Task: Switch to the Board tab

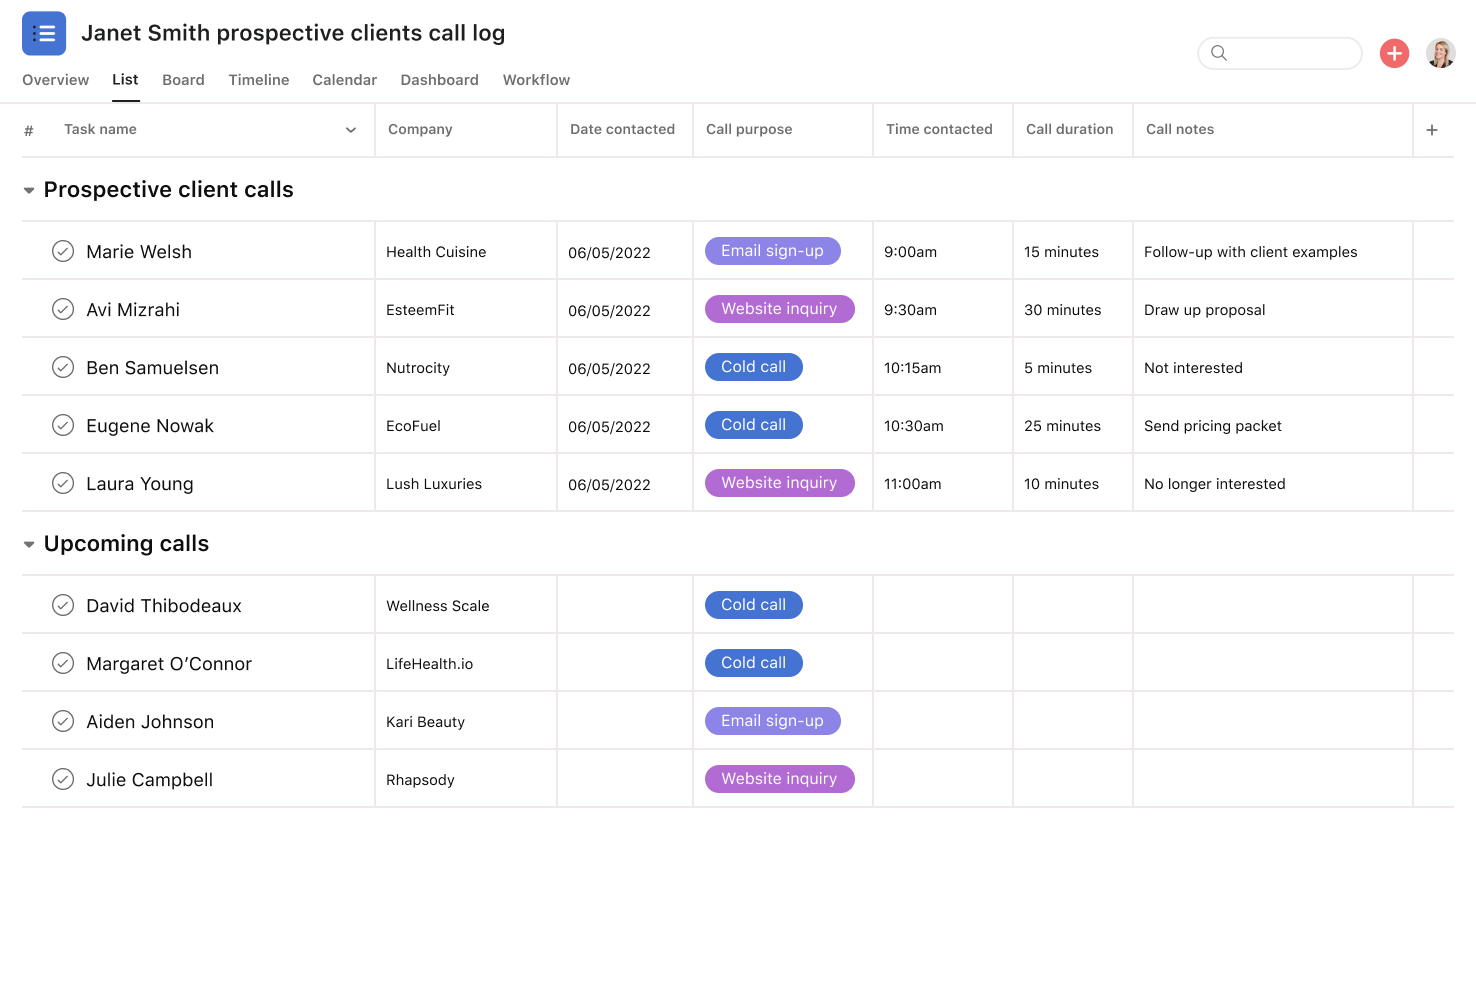Action: click(183, 80)
